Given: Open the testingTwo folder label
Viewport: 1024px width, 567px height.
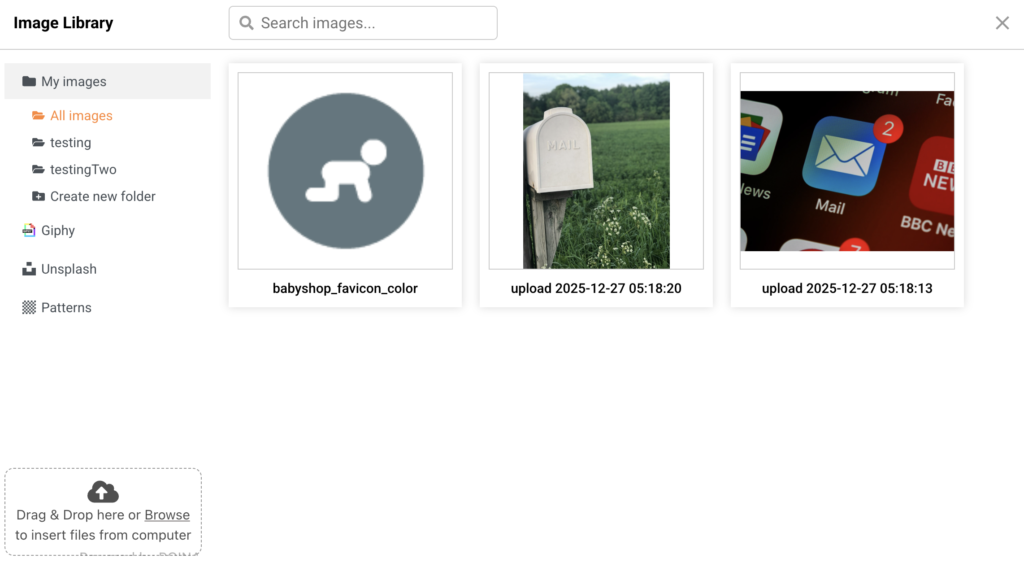Looking at the screenshot, I should coord(83,169).
